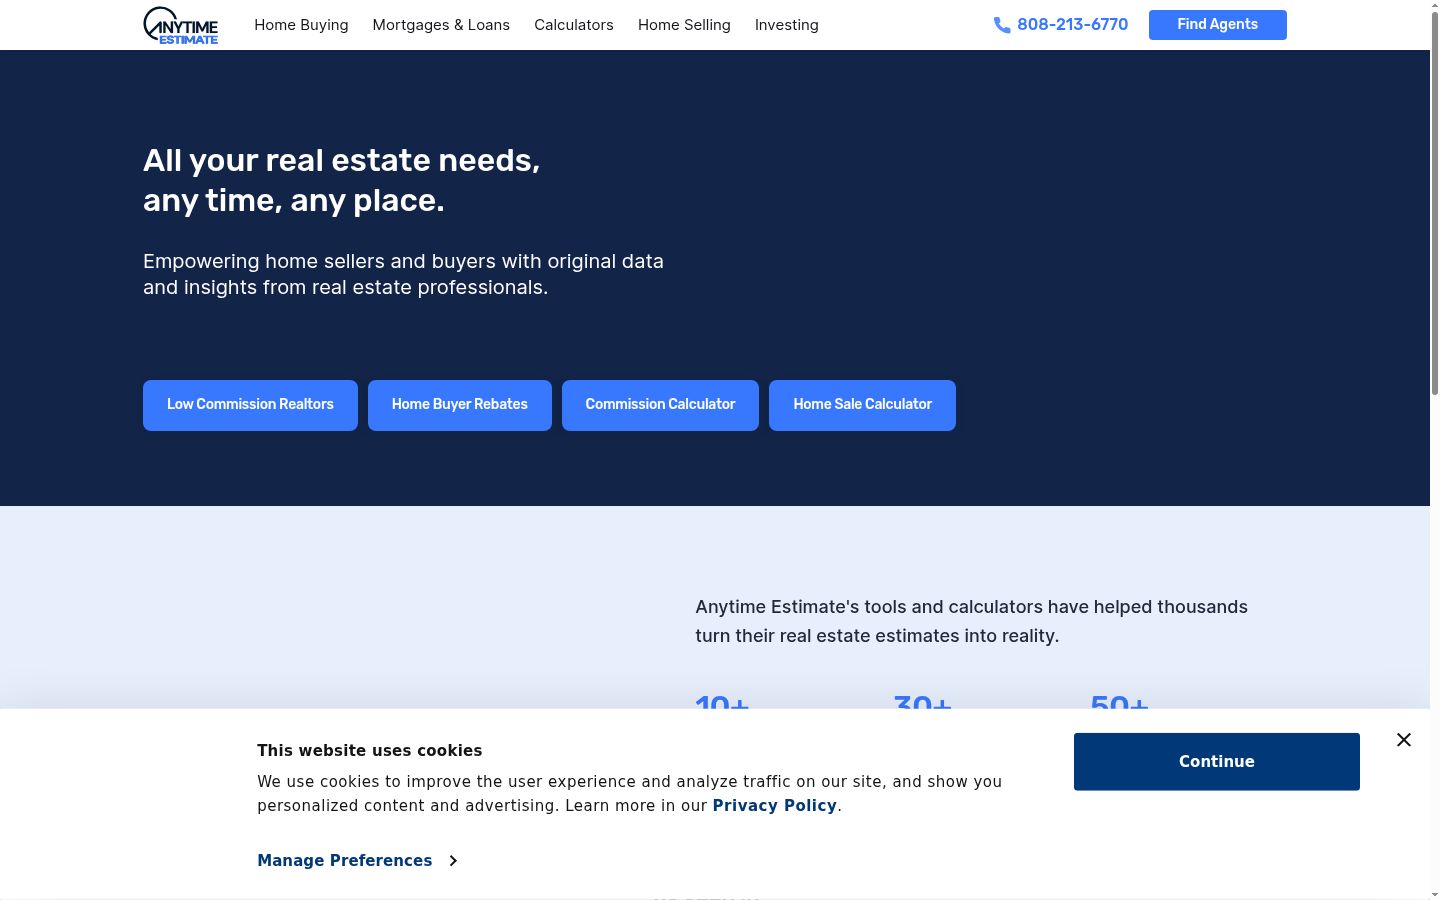Screen dimensions: 1440x900
Task: Click the Find Agents button
Action: (x=1217, y=25)
